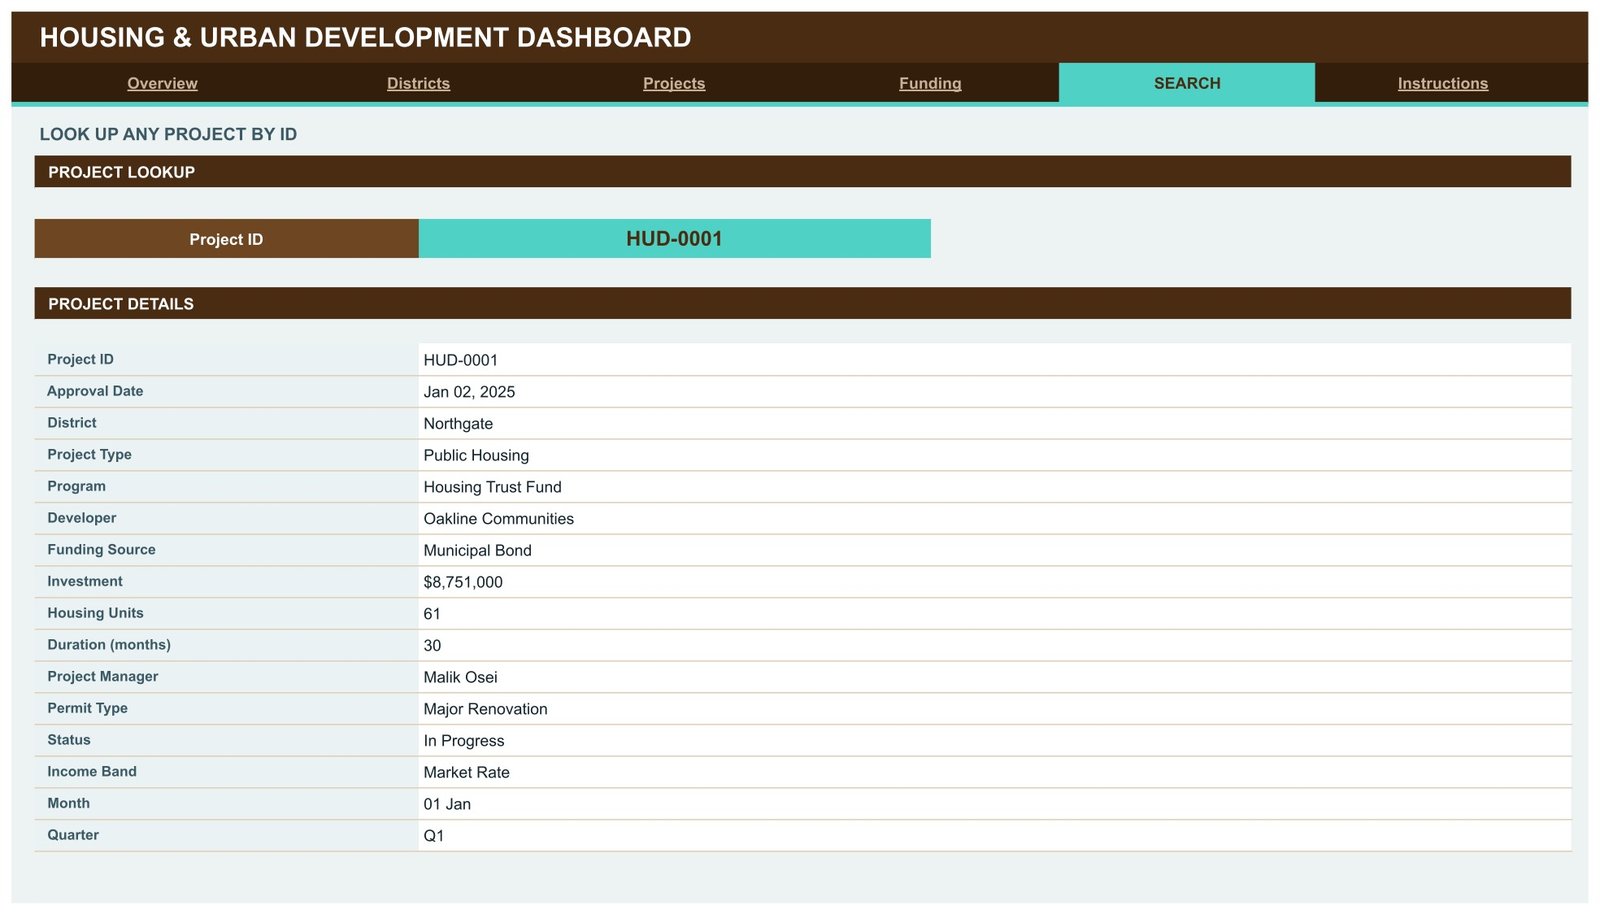
Task: Select the 'Jan 02, 2025' approval date cell
Action: click(995, 392)
